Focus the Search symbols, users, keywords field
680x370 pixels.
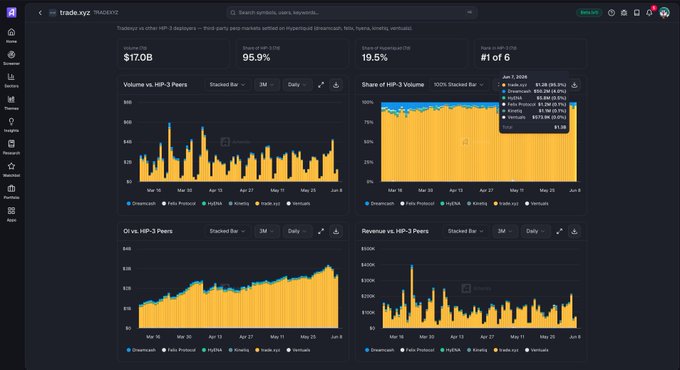[352, 13]
